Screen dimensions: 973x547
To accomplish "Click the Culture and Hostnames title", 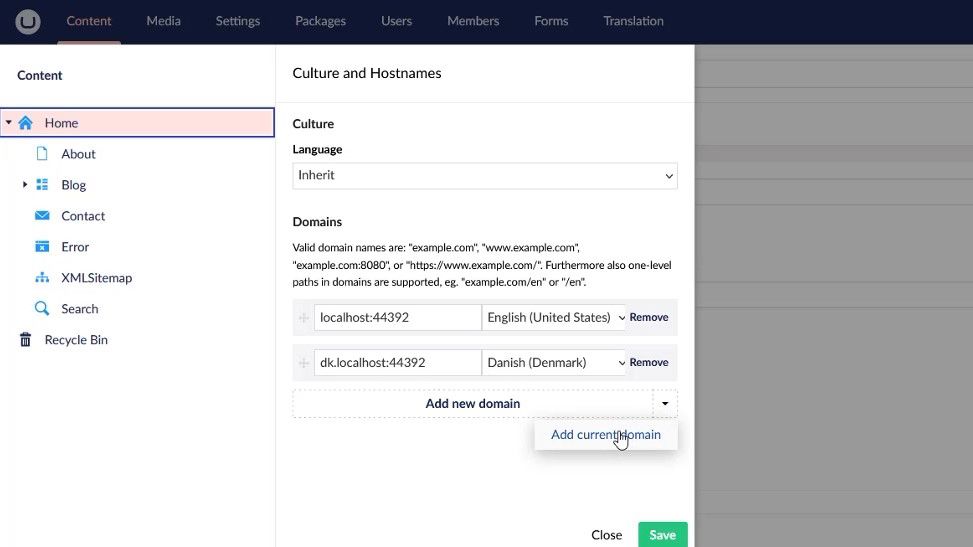I will click(367, 73).
